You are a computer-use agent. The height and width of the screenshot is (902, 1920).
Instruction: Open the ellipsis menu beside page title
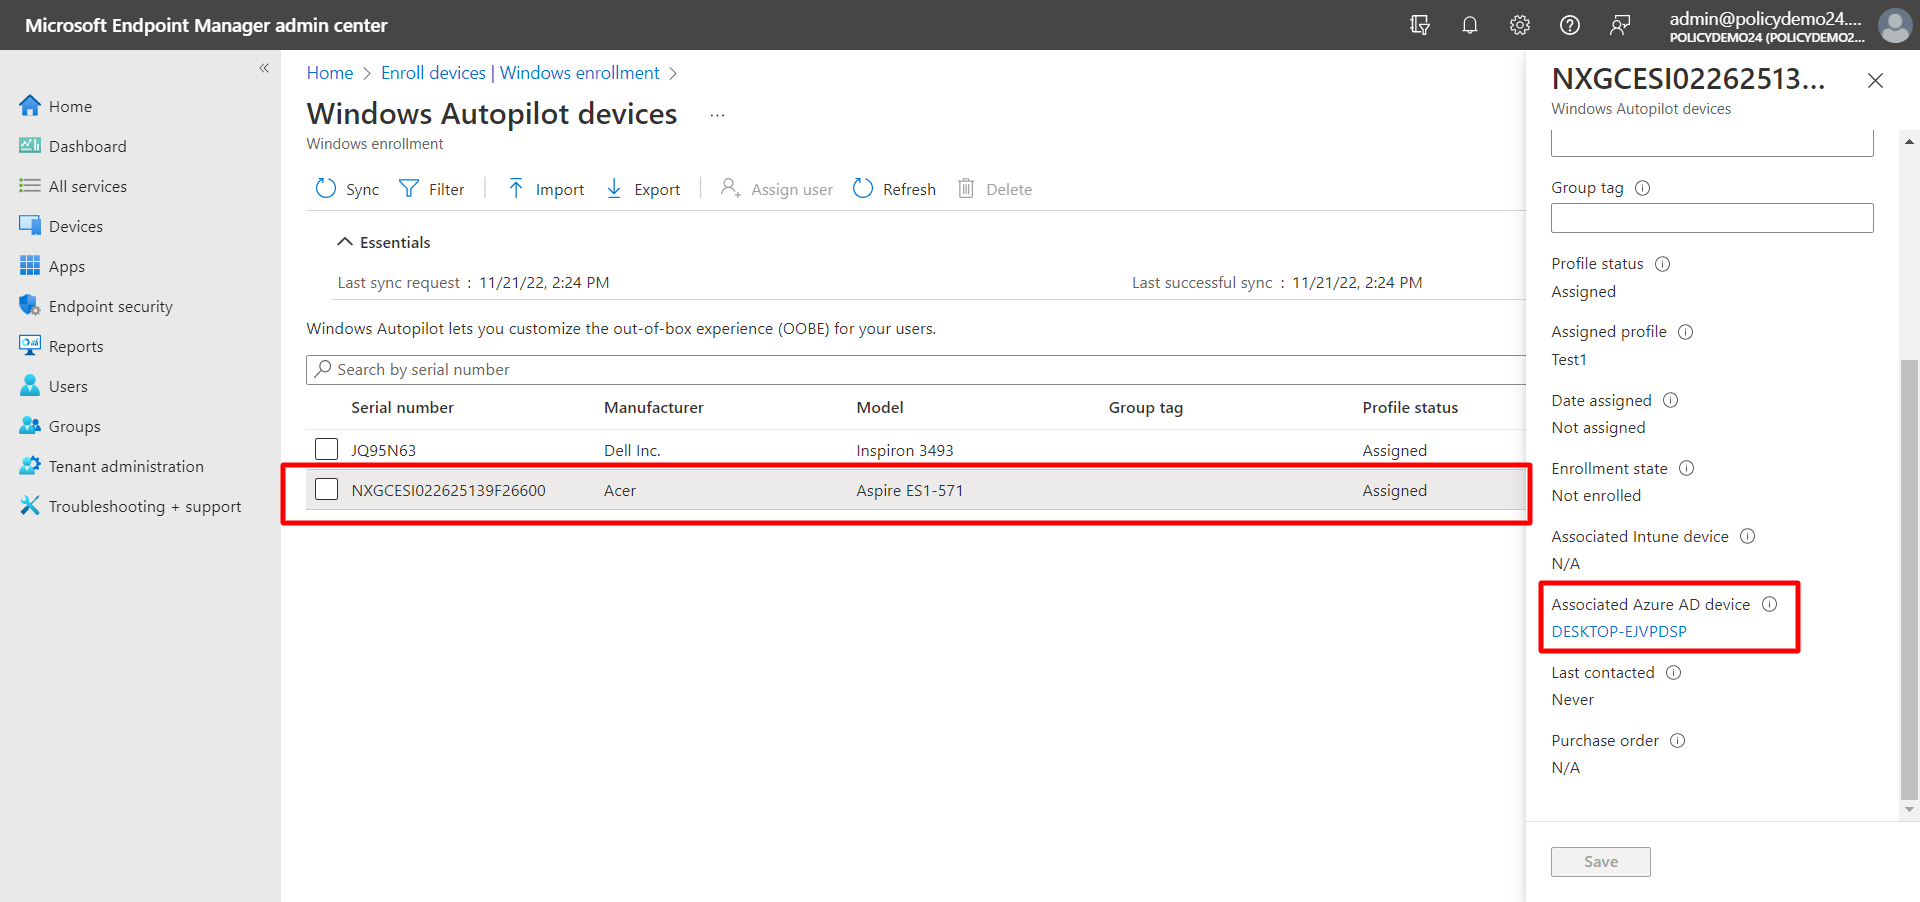(x=717, y=115)
